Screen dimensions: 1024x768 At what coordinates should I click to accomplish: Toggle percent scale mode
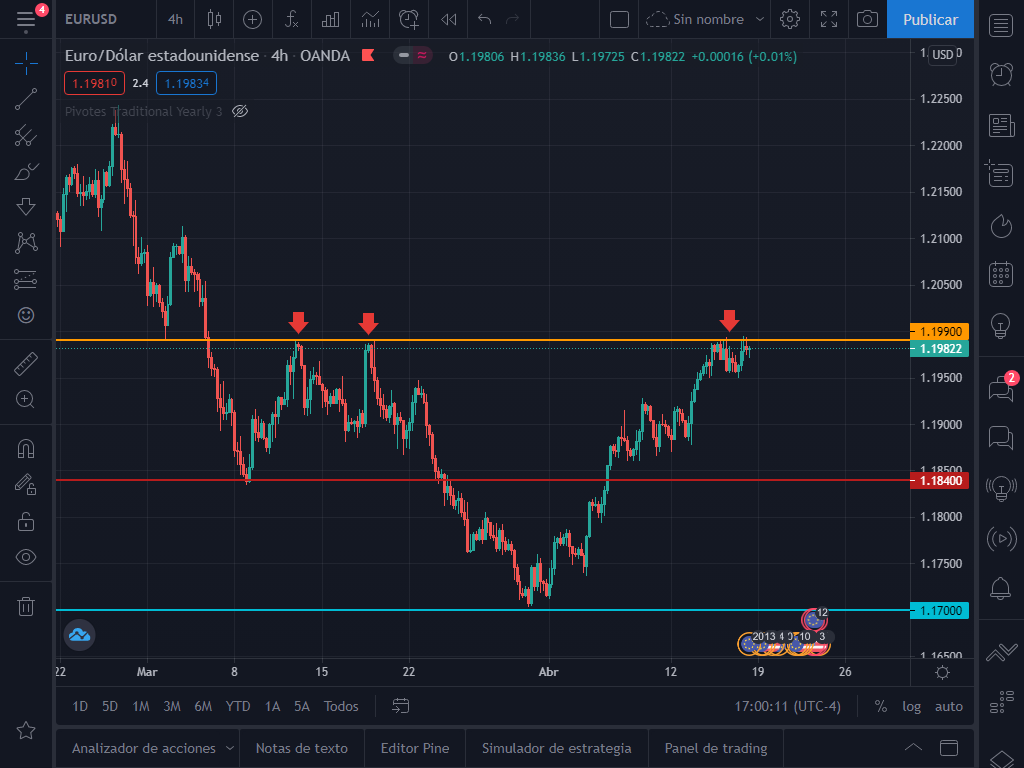pos(880,707)
